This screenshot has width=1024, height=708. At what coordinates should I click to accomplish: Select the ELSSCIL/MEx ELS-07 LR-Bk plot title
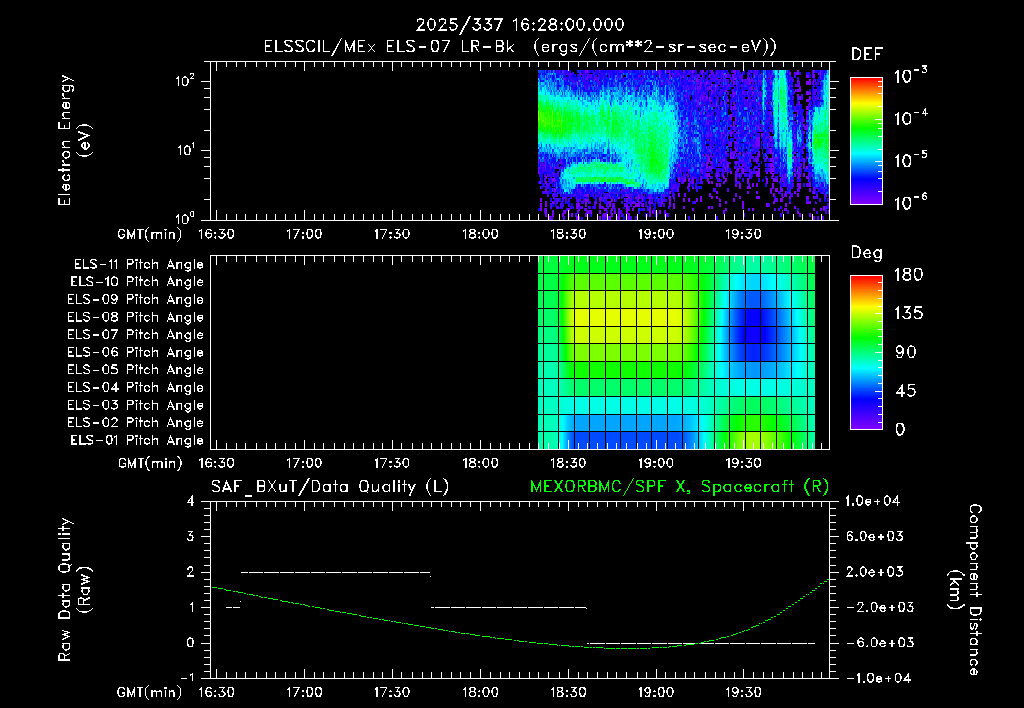(x=520, y=47)
